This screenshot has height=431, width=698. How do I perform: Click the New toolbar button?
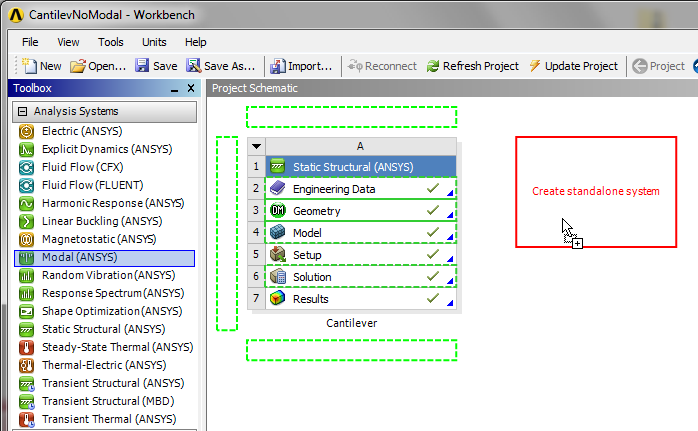tap(41, 66)
